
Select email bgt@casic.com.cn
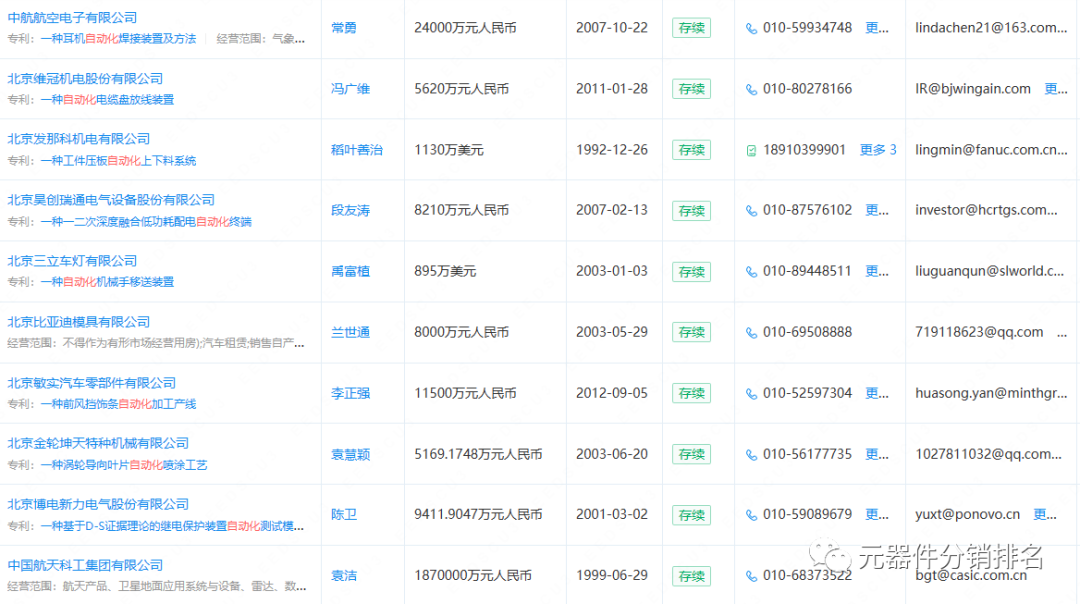coord(971,576)
